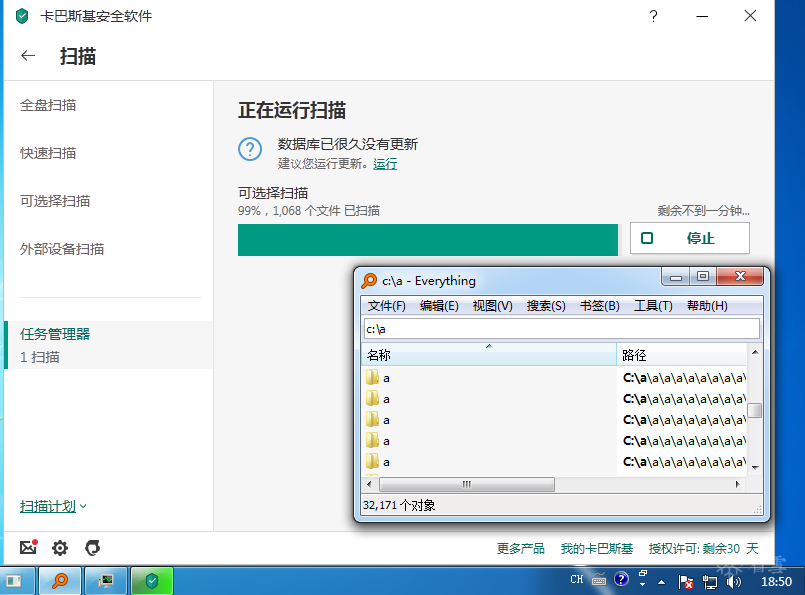Click the Everything horizontal scrollbar thumb
The image size is (805, 595).
coord(467,484)
